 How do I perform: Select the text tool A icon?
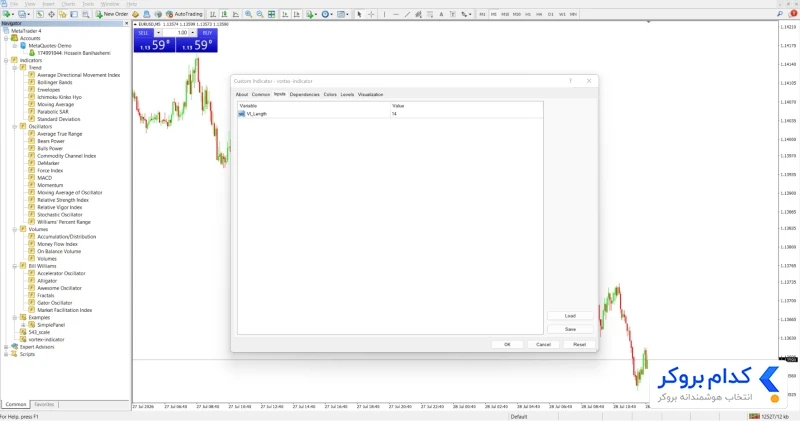441,14
